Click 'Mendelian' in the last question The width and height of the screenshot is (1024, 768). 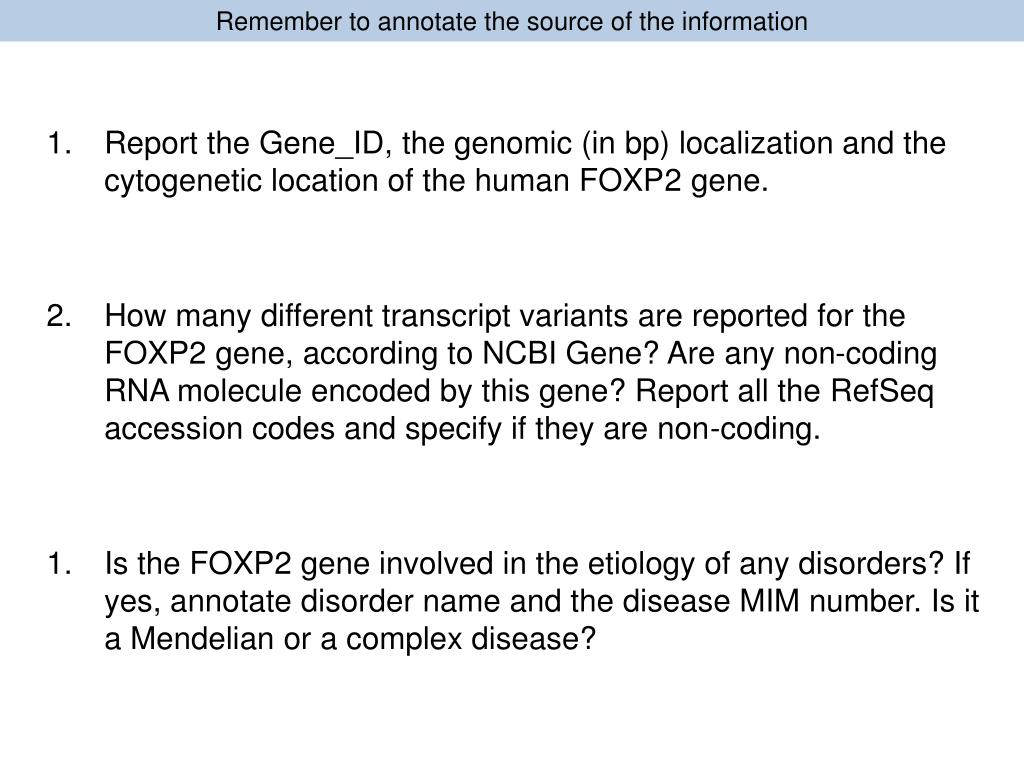click(202, 638)
